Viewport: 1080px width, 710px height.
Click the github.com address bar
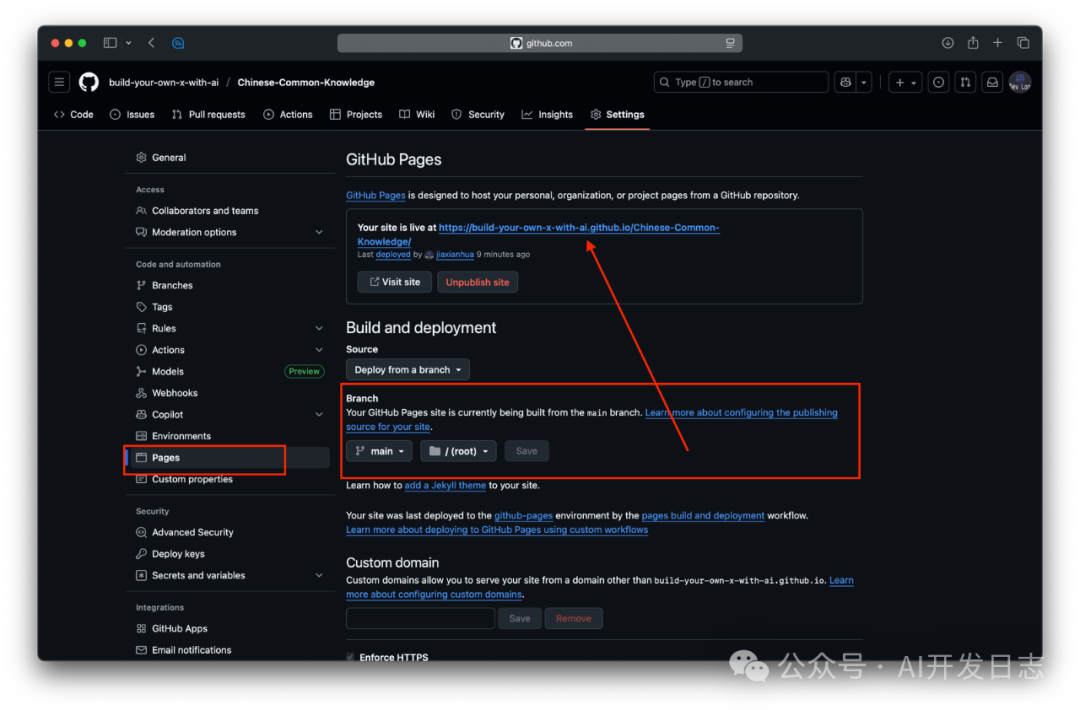point(540,43)
